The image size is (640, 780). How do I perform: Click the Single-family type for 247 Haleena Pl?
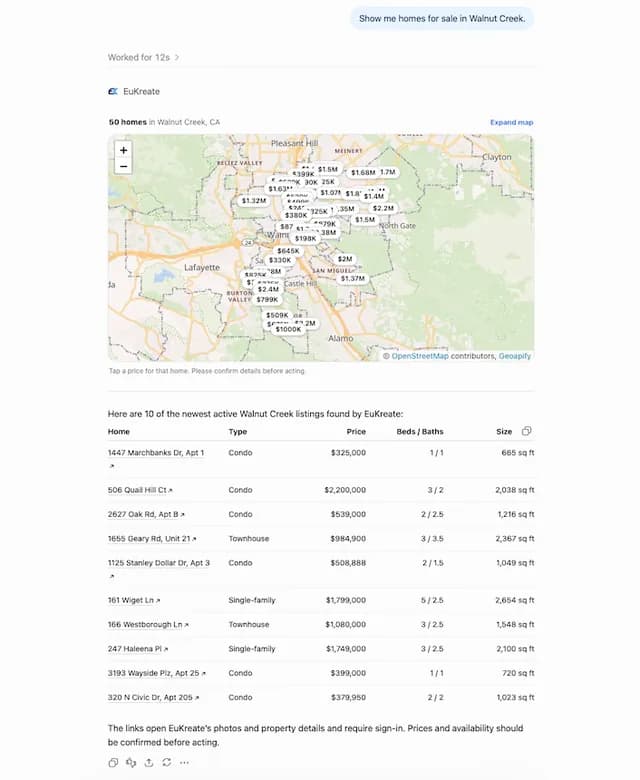click(252, 649)
